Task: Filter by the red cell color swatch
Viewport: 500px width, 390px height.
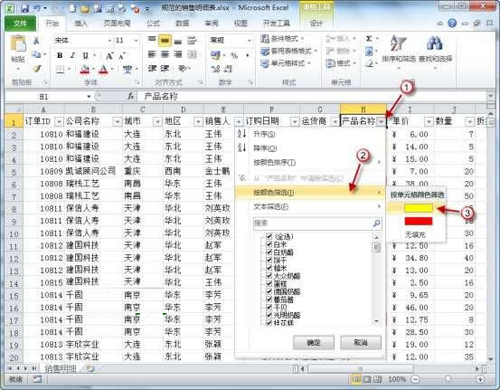Action: (418, 221)
